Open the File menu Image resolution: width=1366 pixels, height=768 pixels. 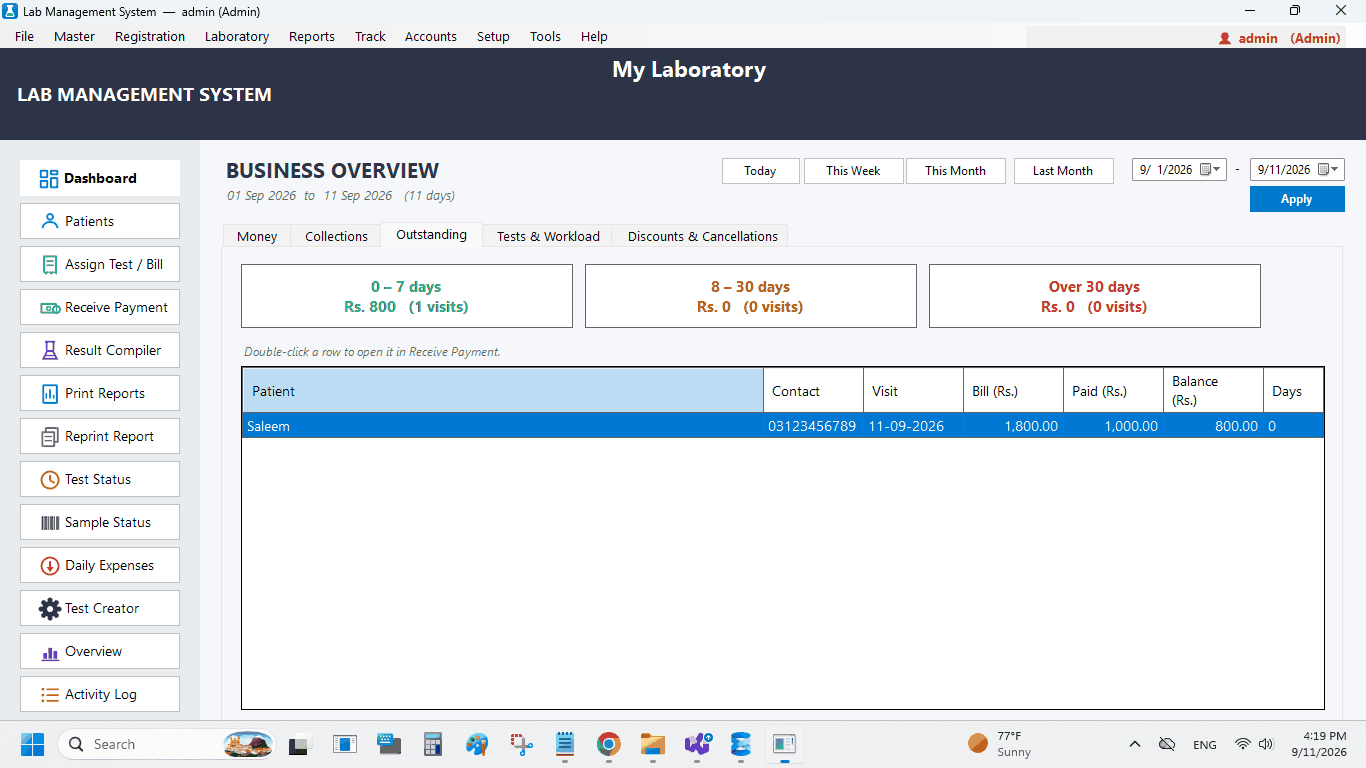25,36
